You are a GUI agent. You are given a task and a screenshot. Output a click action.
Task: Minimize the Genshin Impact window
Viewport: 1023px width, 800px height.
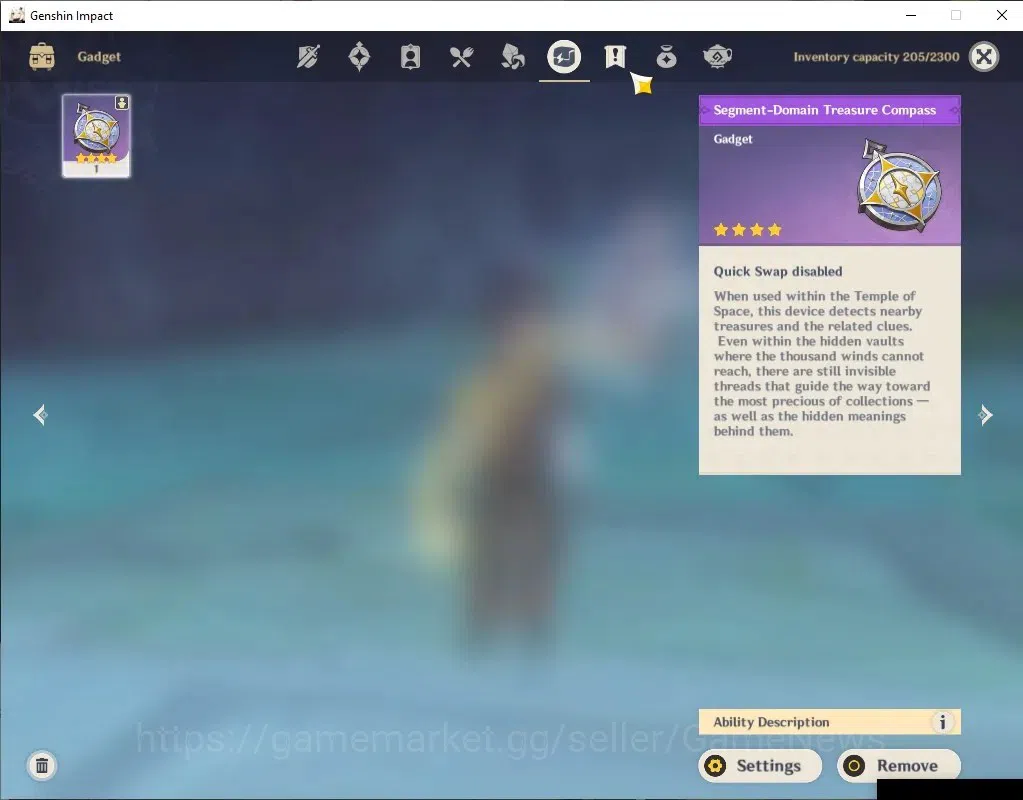click(x=911, y=15)
